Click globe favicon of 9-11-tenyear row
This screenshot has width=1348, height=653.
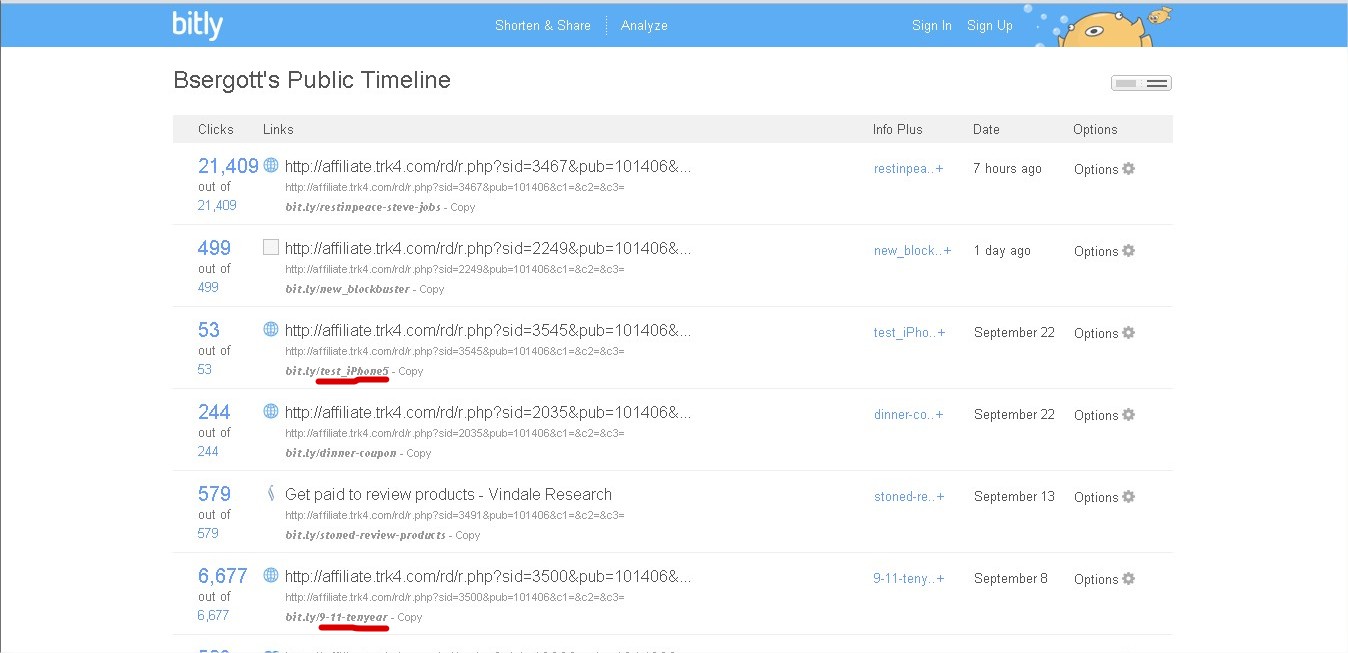click(x=271, y=575)
